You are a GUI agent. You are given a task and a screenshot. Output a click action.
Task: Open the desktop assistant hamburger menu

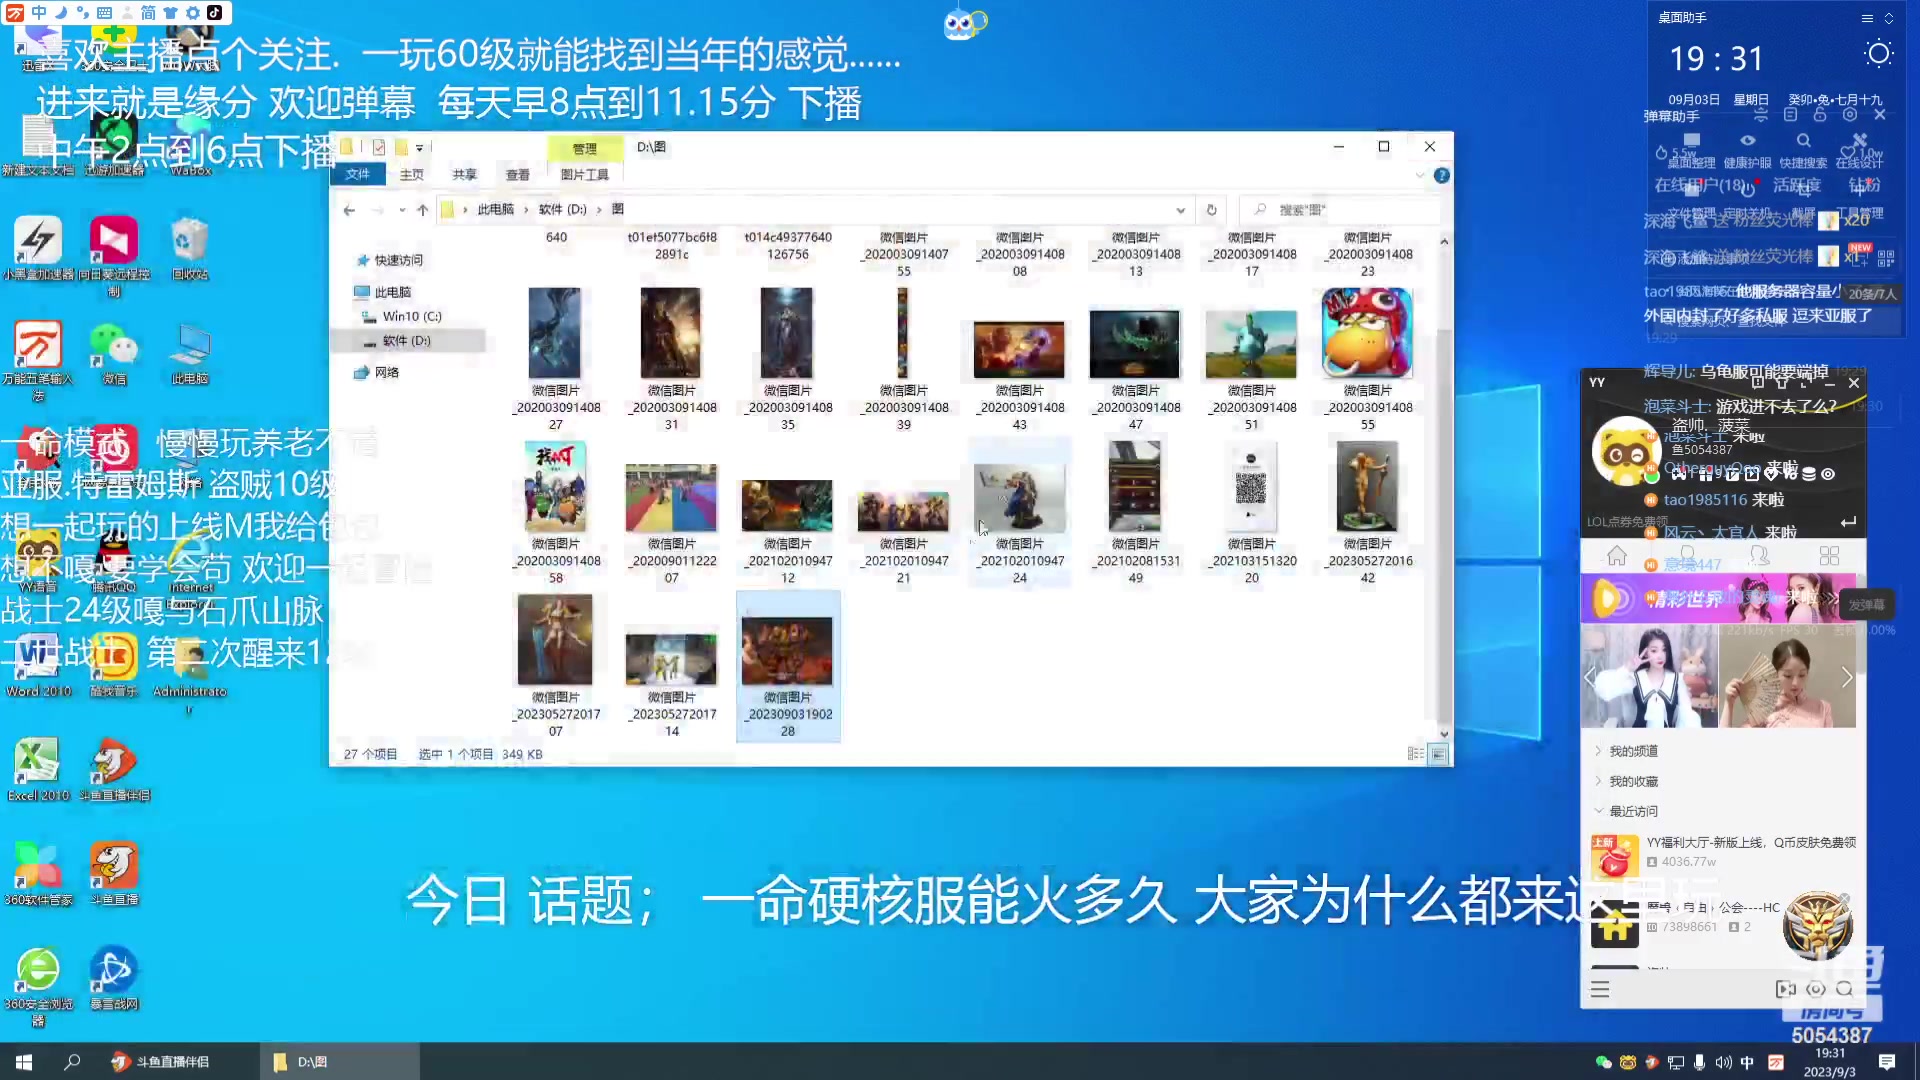(1866, 18)
